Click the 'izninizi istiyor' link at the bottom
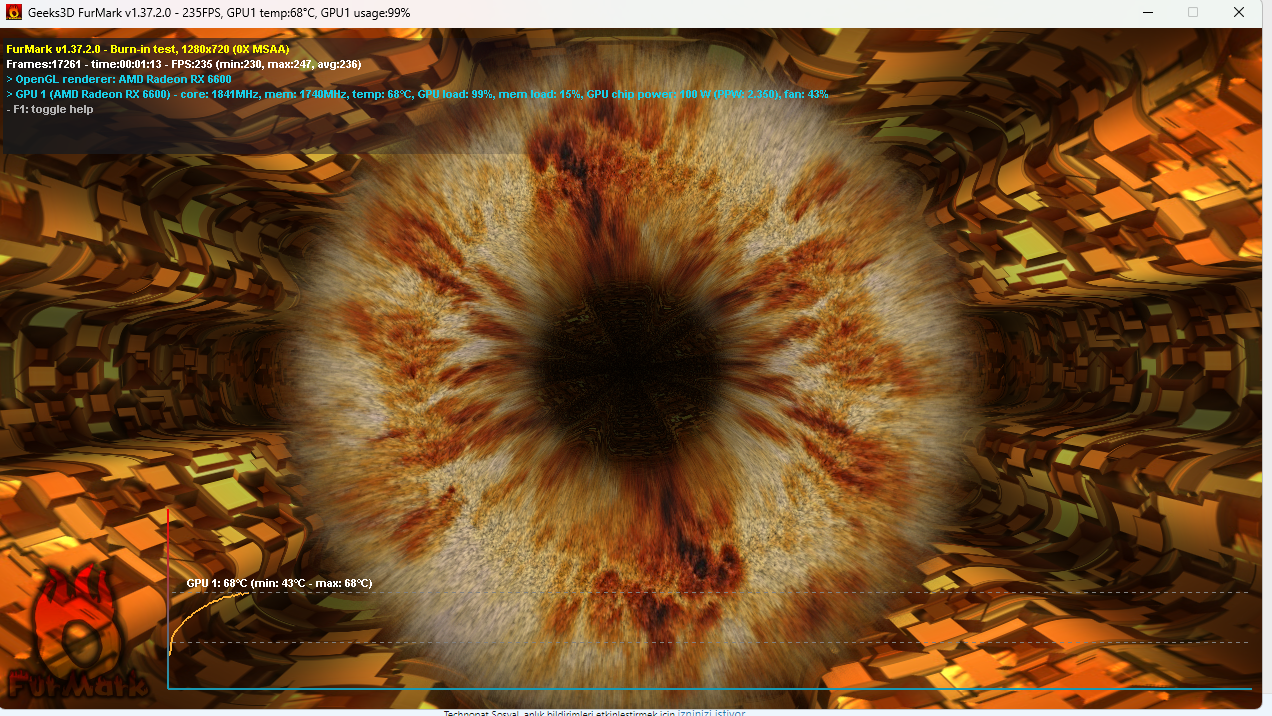 [712, 712]
